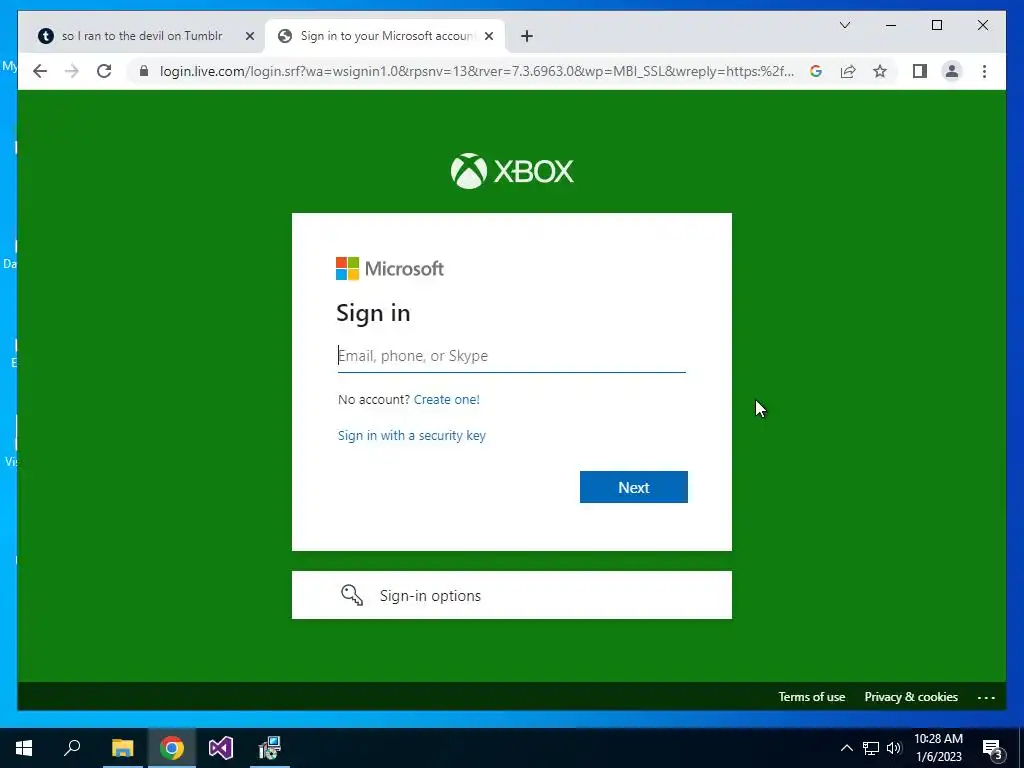Image resolution: width=1024 pixels, height=768 pixels.
Task: Focus the Email, phone, or Skype field
Action: (511, 356)
